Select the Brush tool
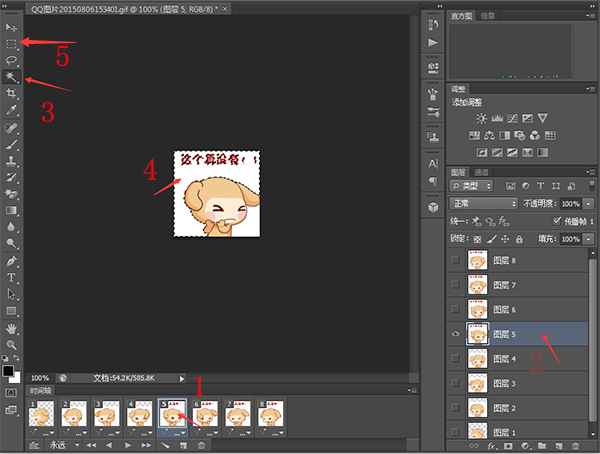 point(11,144)
